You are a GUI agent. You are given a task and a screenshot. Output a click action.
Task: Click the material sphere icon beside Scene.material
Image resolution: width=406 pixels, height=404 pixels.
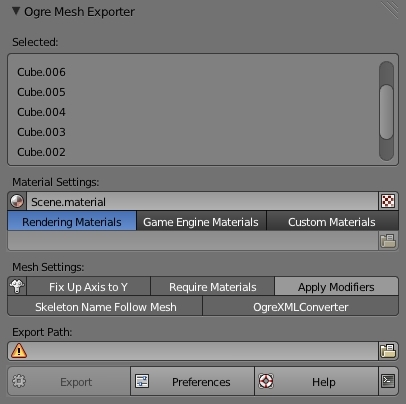(17, 201)
